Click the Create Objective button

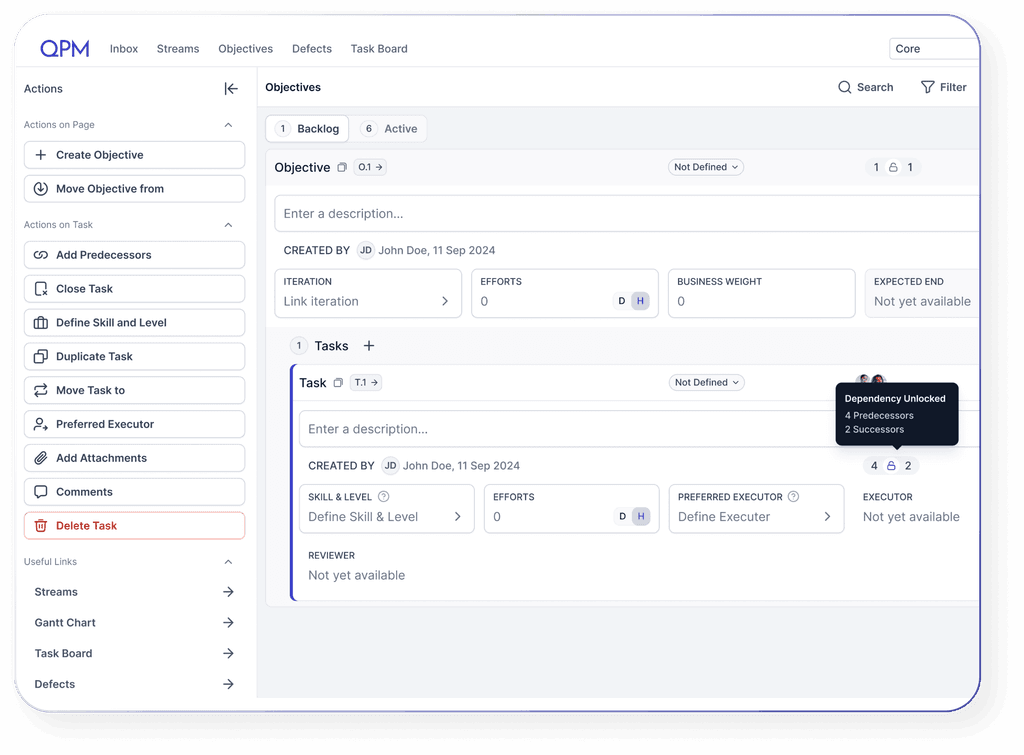tap(134, 154)
